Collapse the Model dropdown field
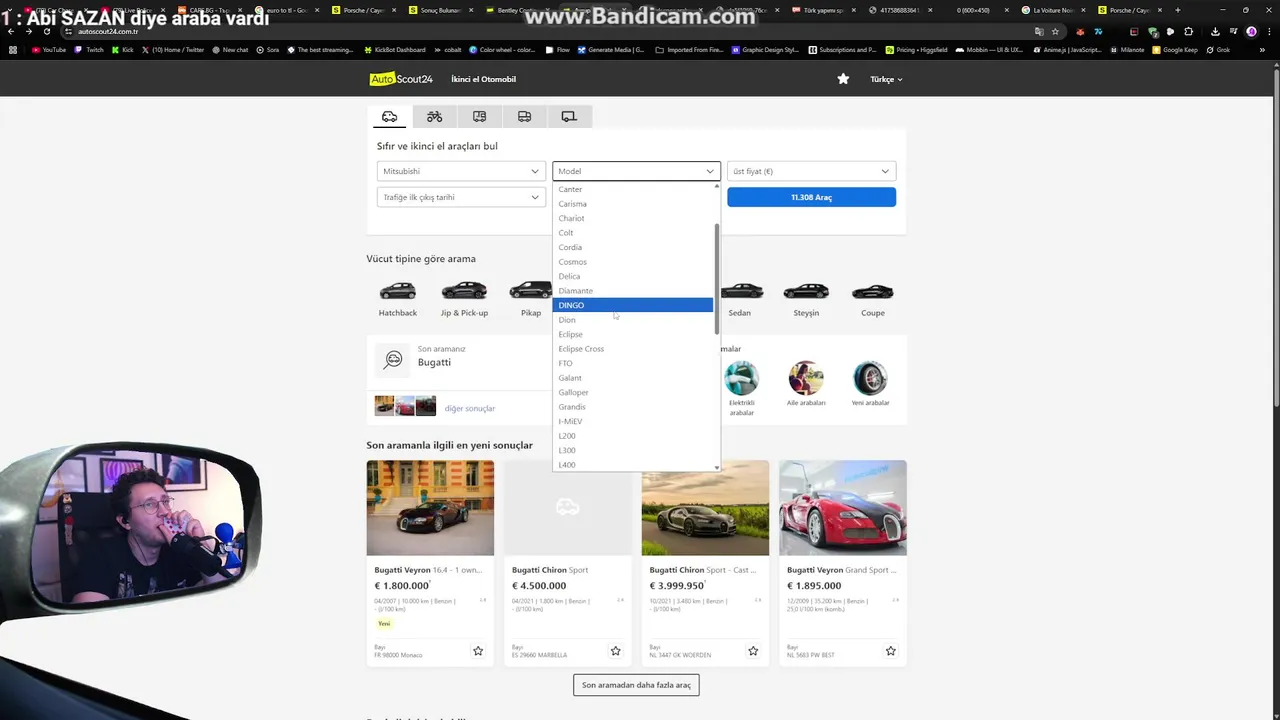 [636, 171]
